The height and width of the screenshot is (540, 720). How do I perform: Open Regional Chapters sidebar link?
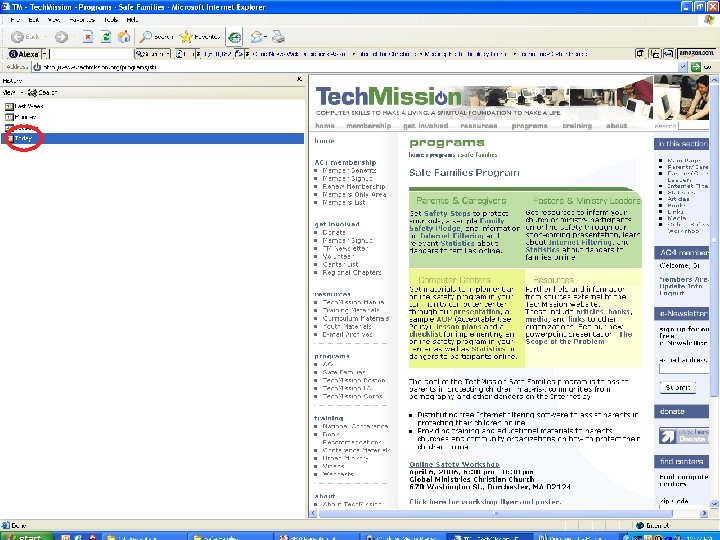[352, 273]
